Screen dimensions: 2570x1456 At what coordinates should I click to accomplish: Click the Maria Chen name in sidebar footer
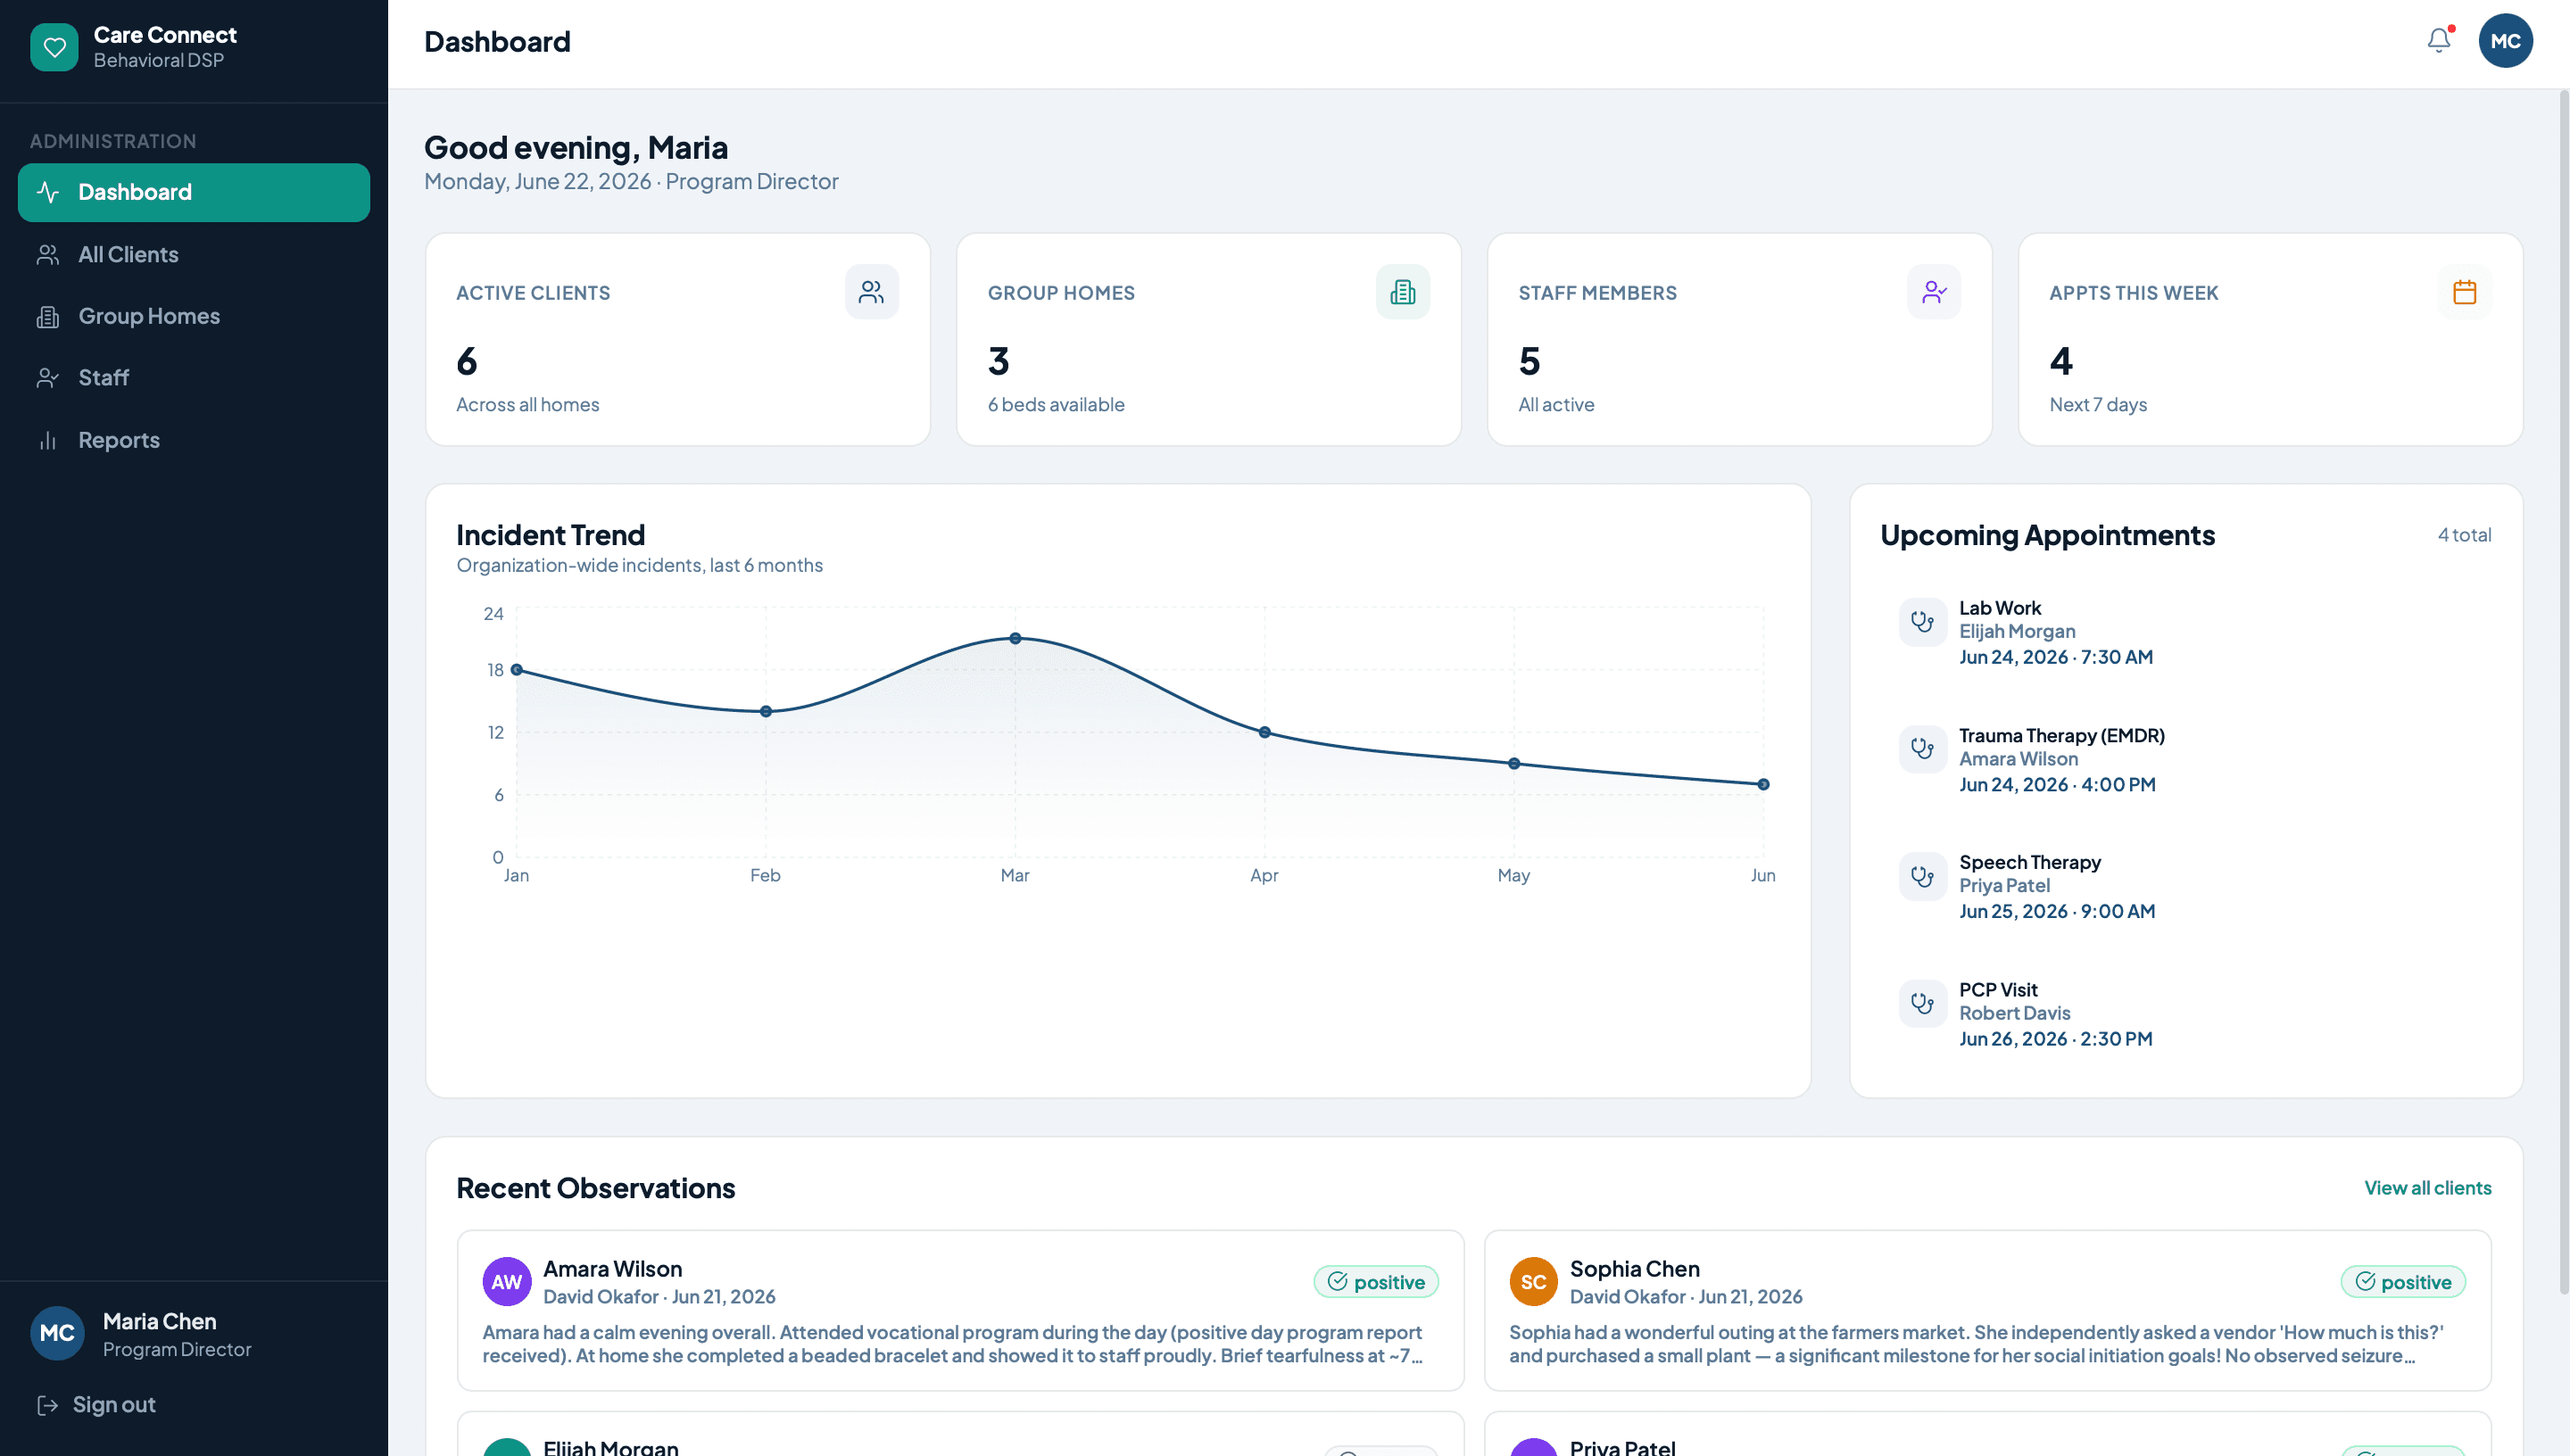coord(159,1322)
